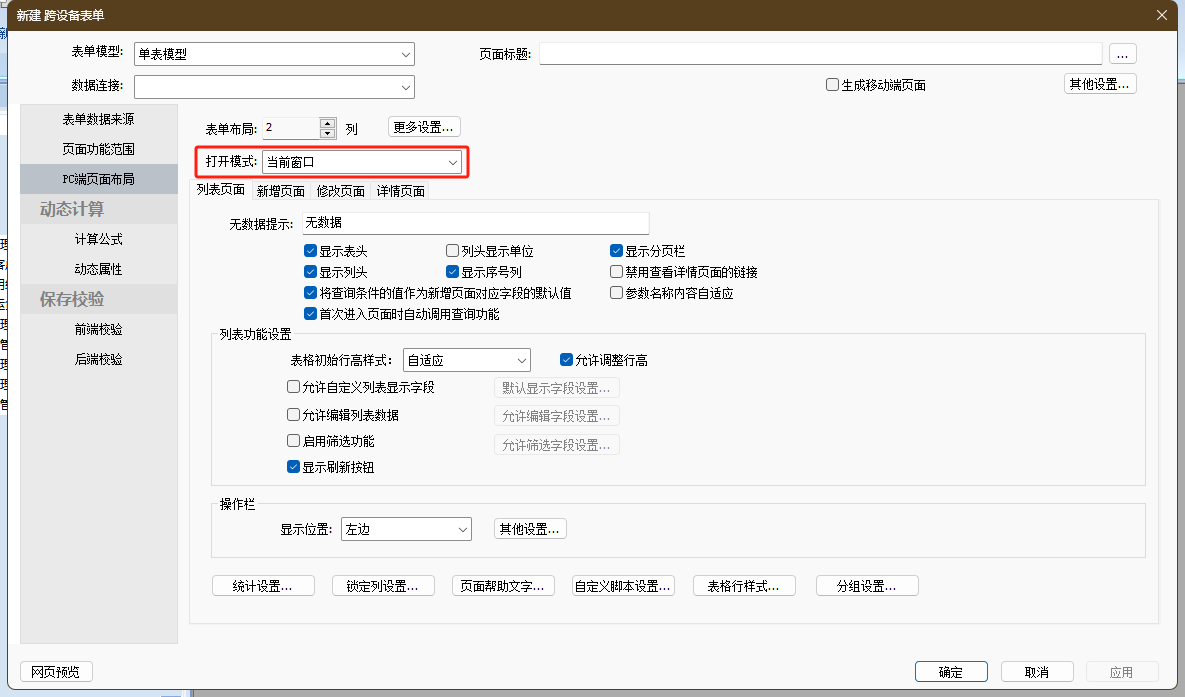Increase 表单布局 column count with up arrow

pos(327,123)
